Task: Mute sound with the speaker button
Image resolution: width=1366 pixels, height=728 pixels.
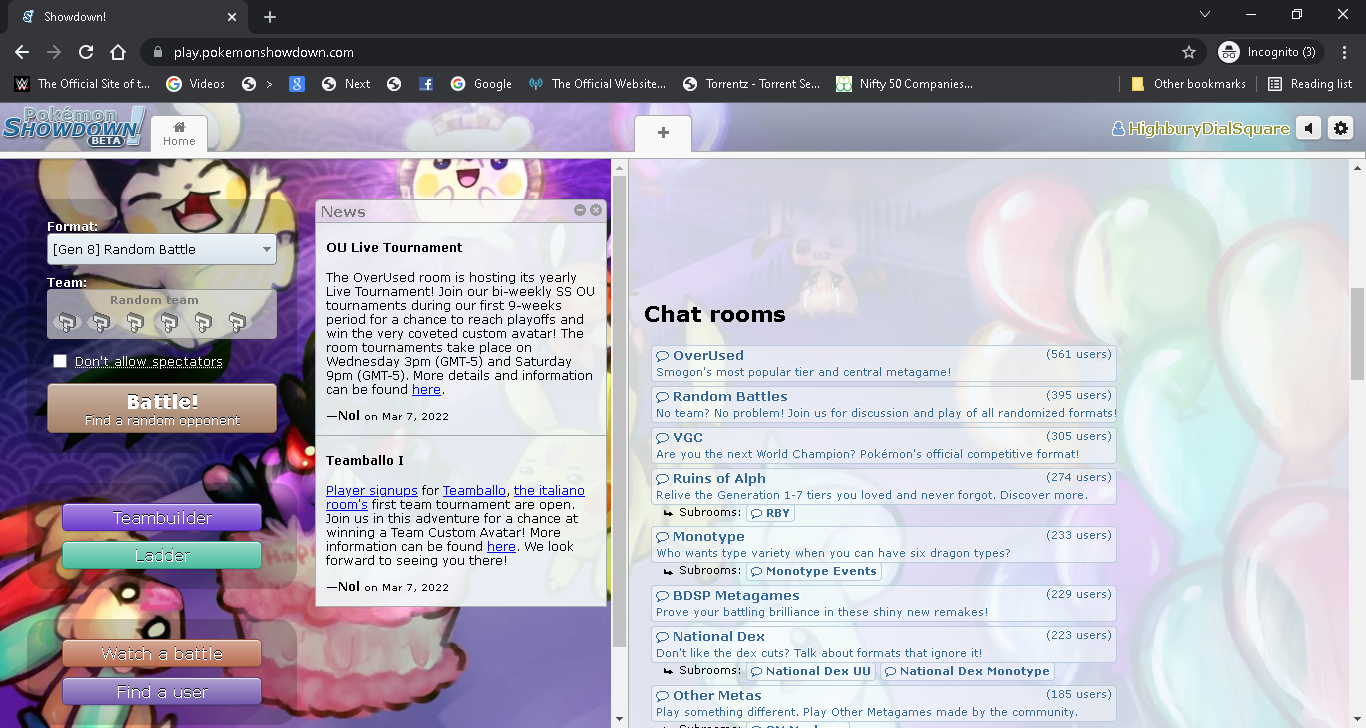Action: [x=1308, y=128]
